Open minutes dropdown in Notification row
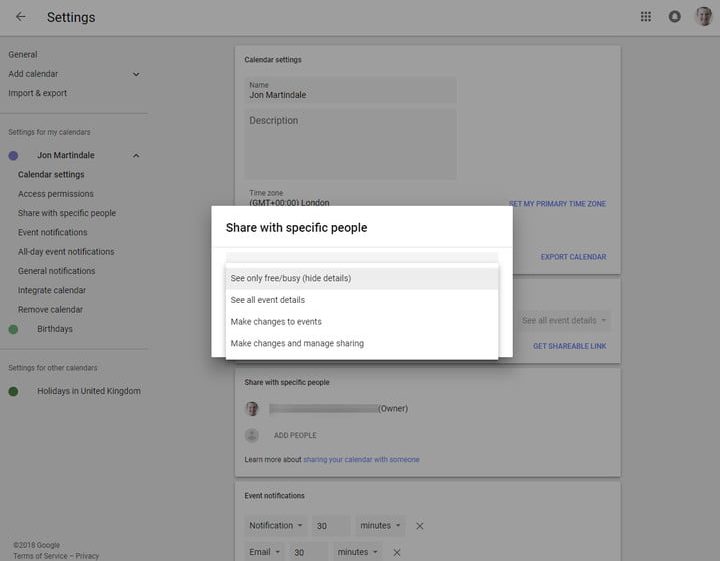720x561 pixels. pos(380,526)
